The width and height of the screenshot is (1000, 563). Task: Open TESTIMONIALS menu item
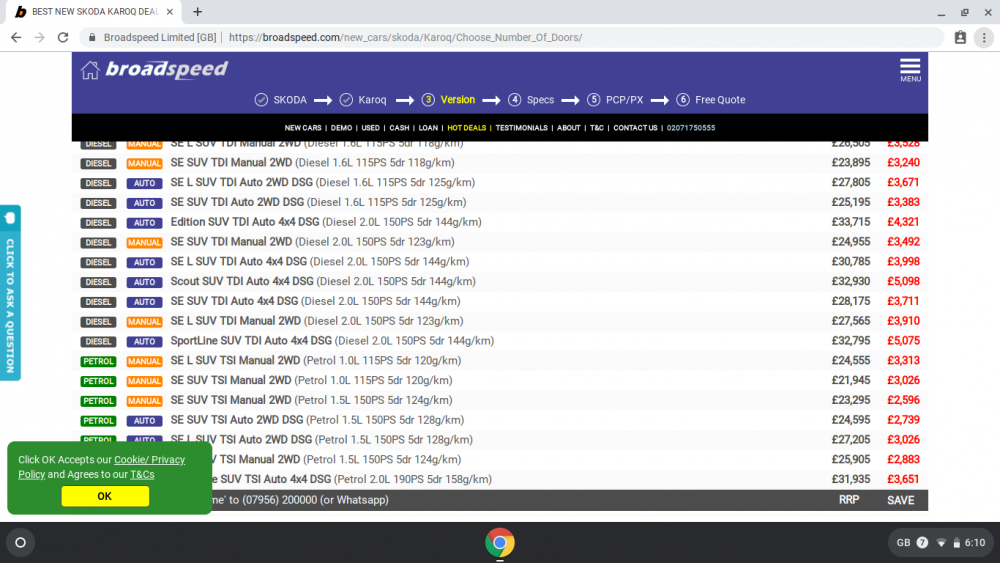521,128
